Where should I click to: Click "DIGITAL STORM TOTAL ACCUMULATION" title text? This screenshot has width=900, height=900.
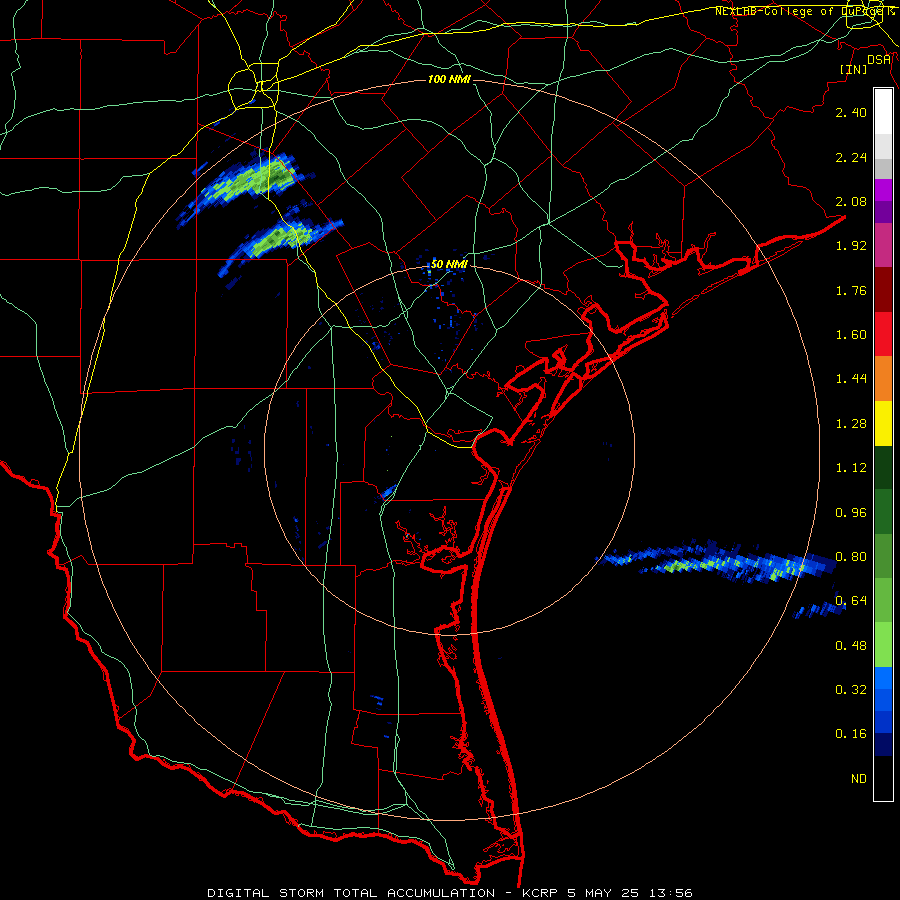coord(351,893)
